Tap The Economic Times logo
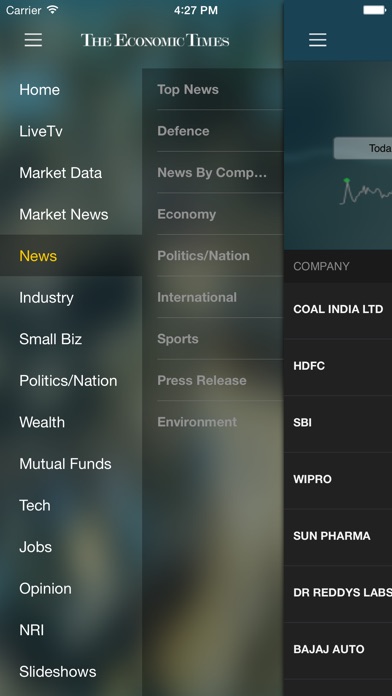This screenshot has width=392, height=696. [x=155, y=40]
